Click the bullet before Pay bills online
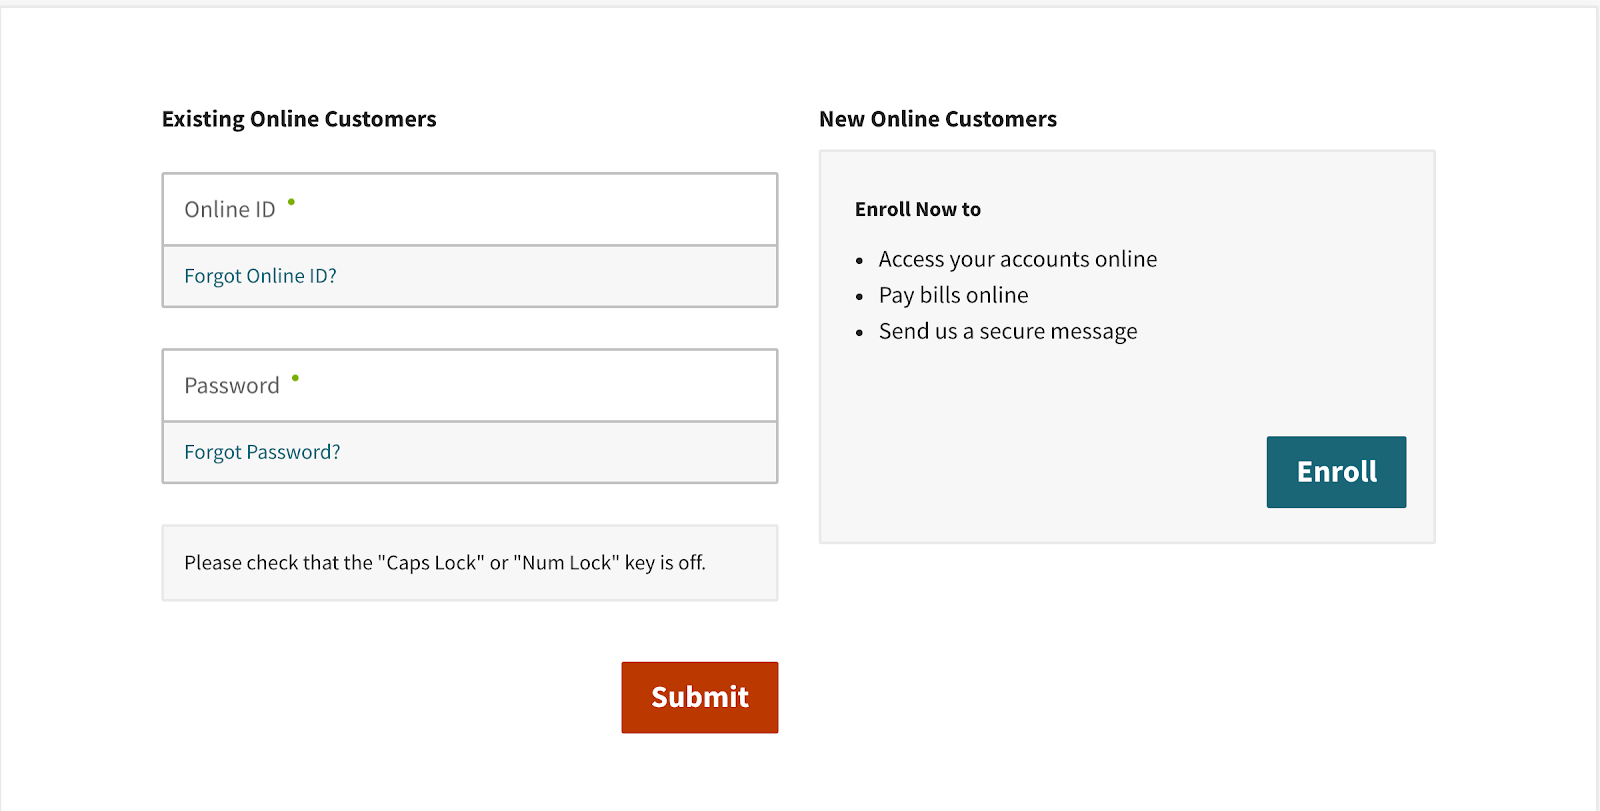 point(859,297)
